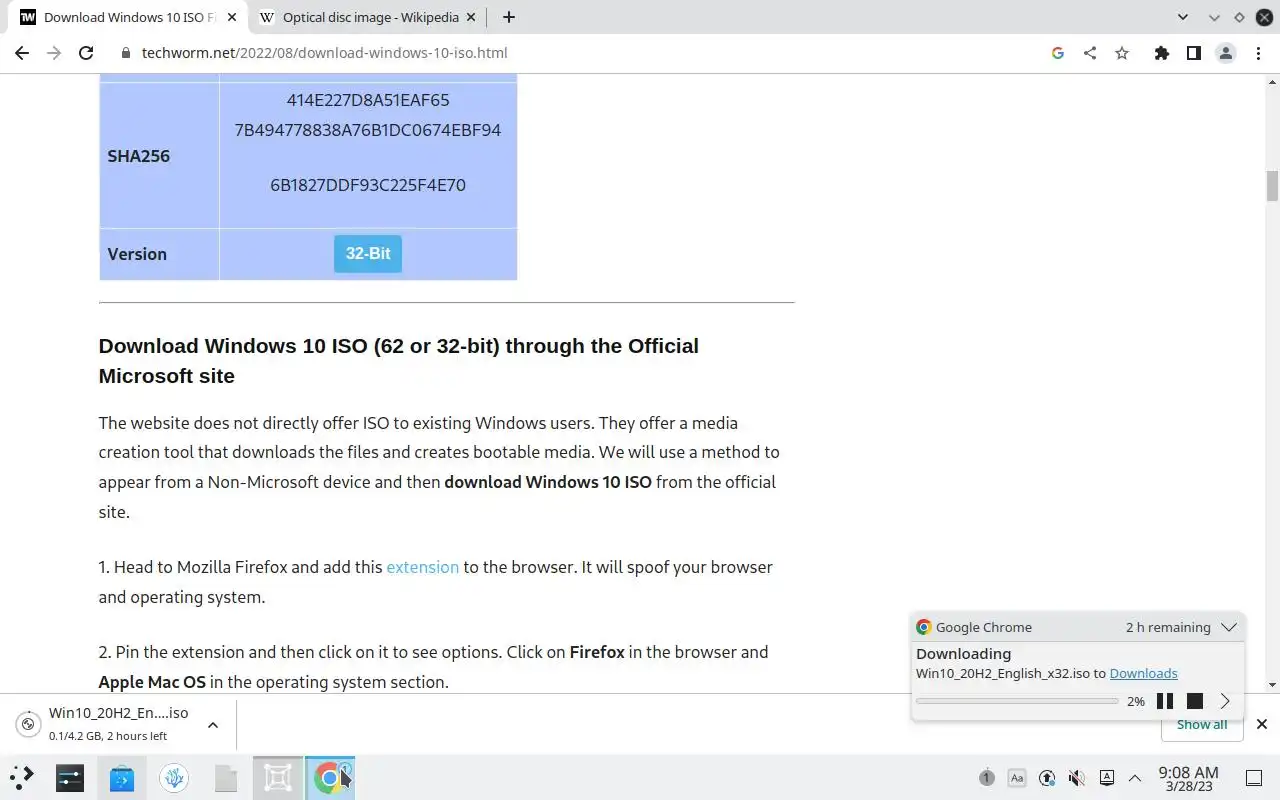Open tray icon left of the arrow

(x=1107, y=777)
